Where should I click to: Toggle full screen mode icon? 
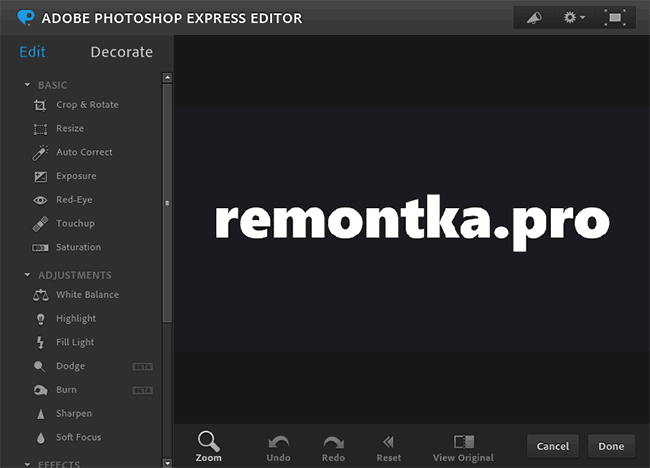click(x=615, y=18)
